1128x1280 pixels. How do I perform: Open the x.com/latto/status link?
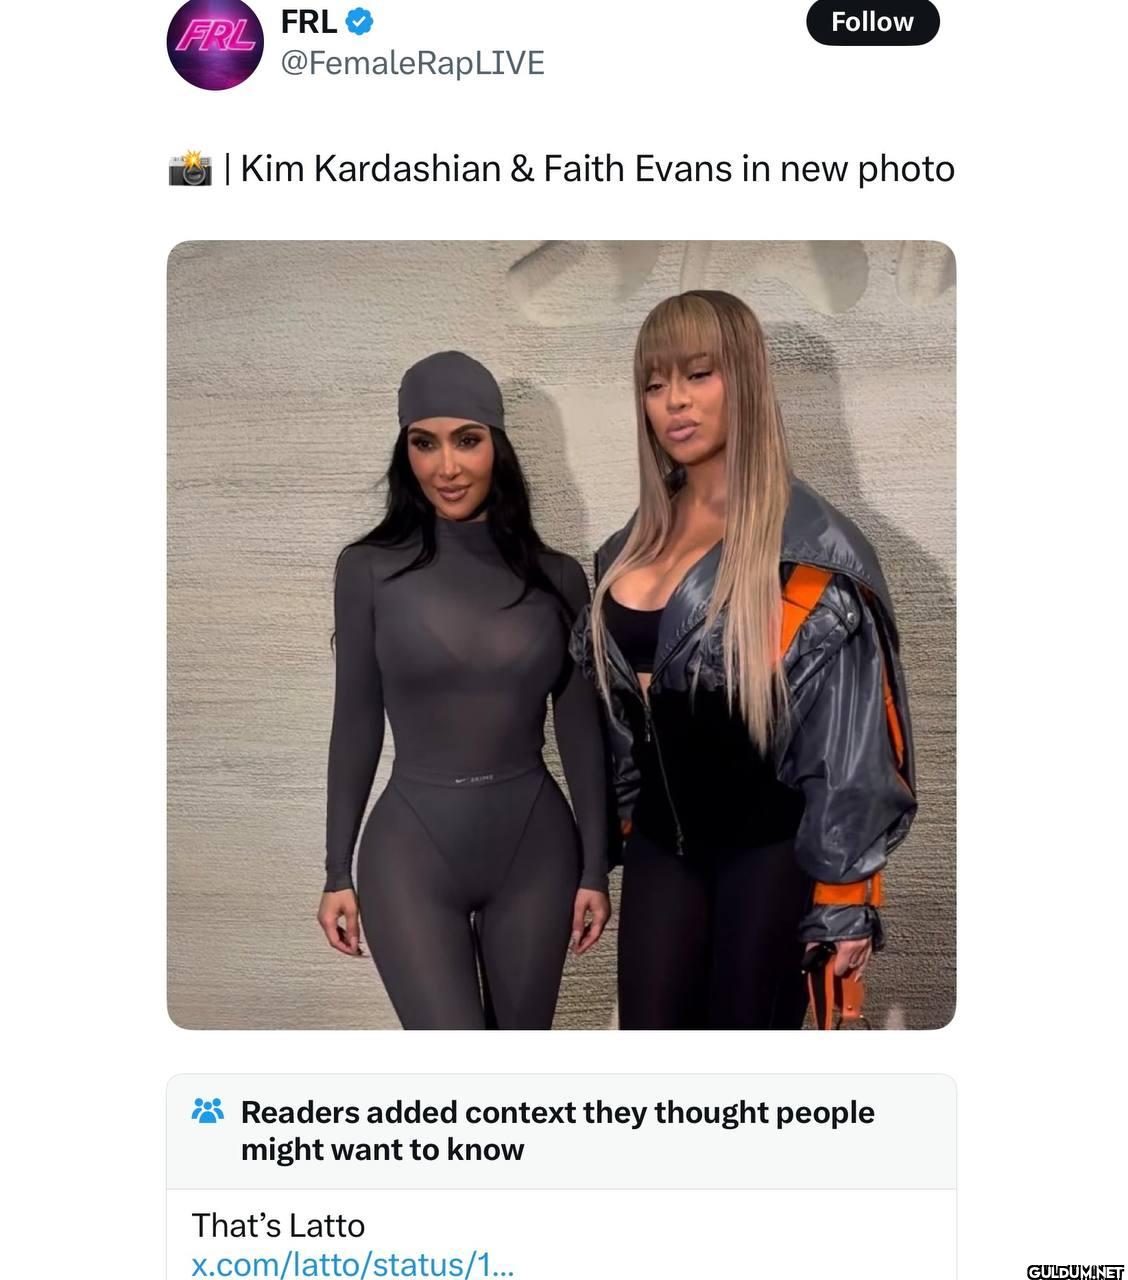[x=352, y=1264]
